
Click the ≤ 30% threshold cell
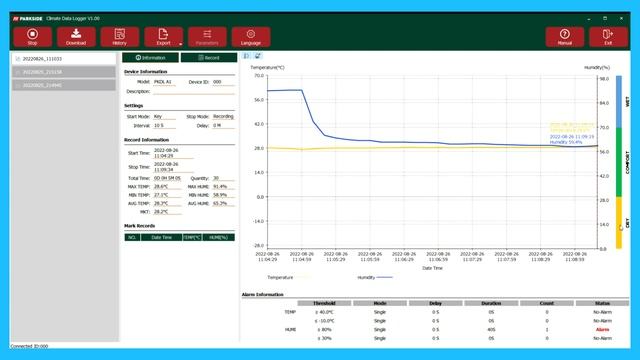(x=324, y=338)
